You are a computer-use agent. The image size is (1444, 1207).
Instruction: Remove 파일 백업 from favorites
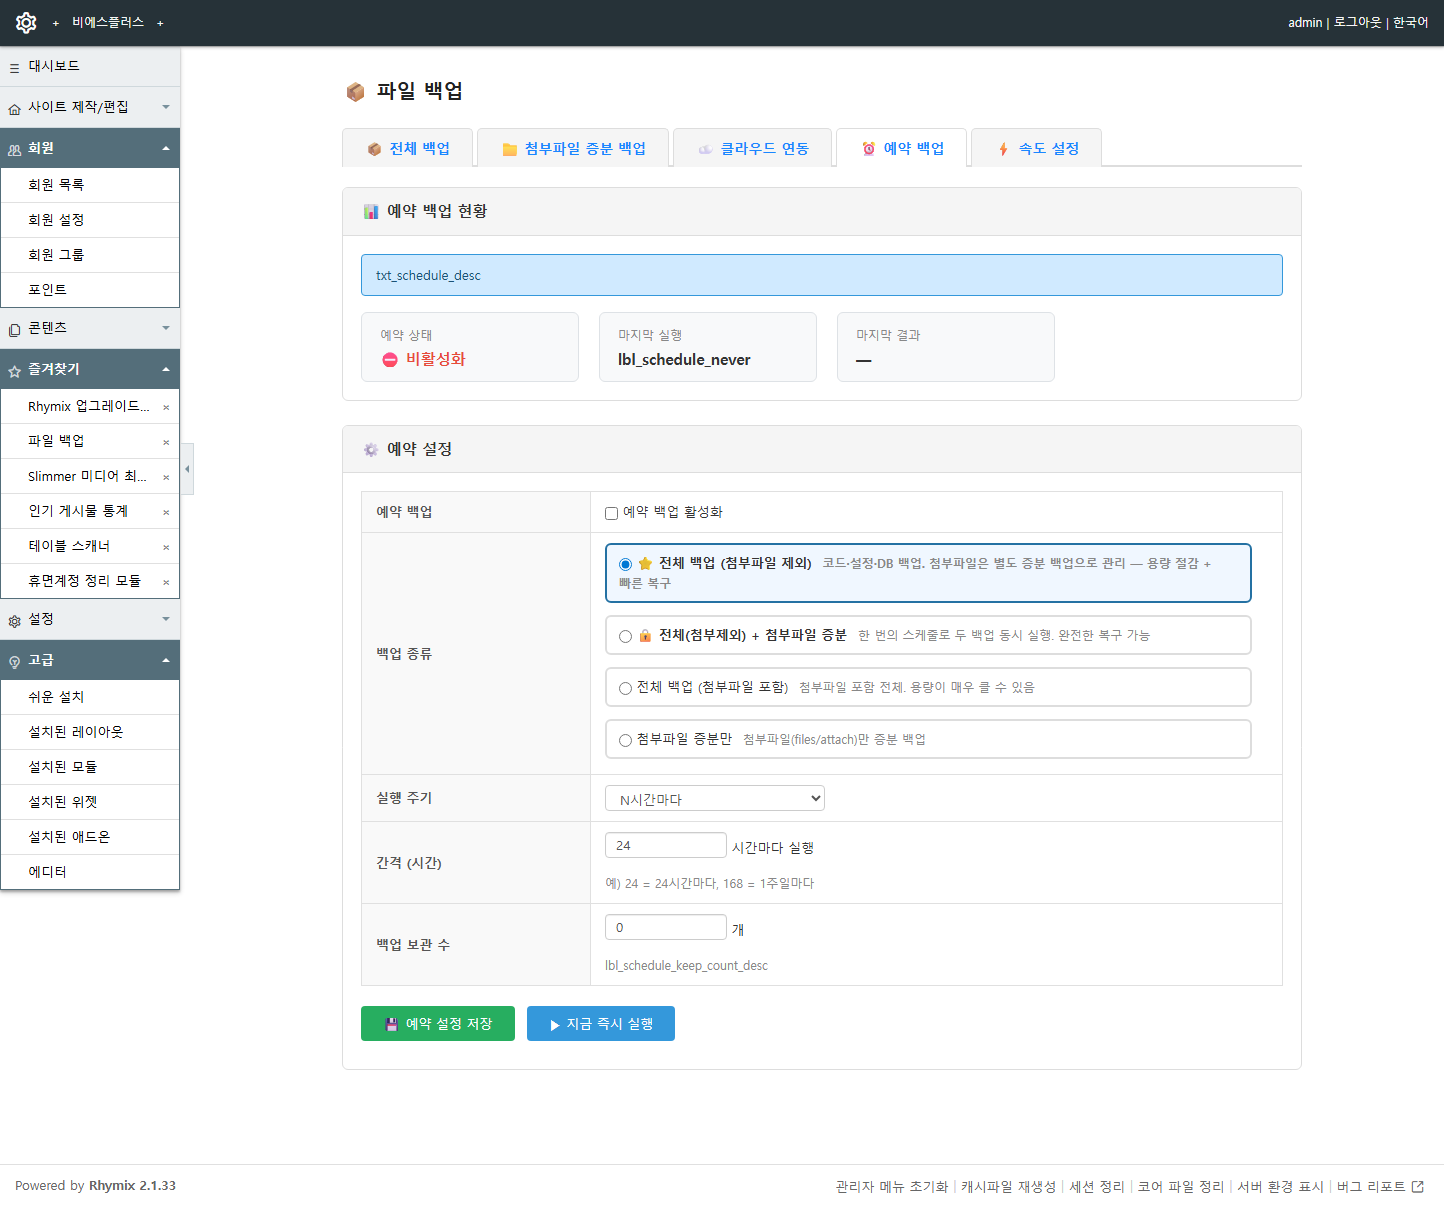pyautogui.click(x=166, y=442)
